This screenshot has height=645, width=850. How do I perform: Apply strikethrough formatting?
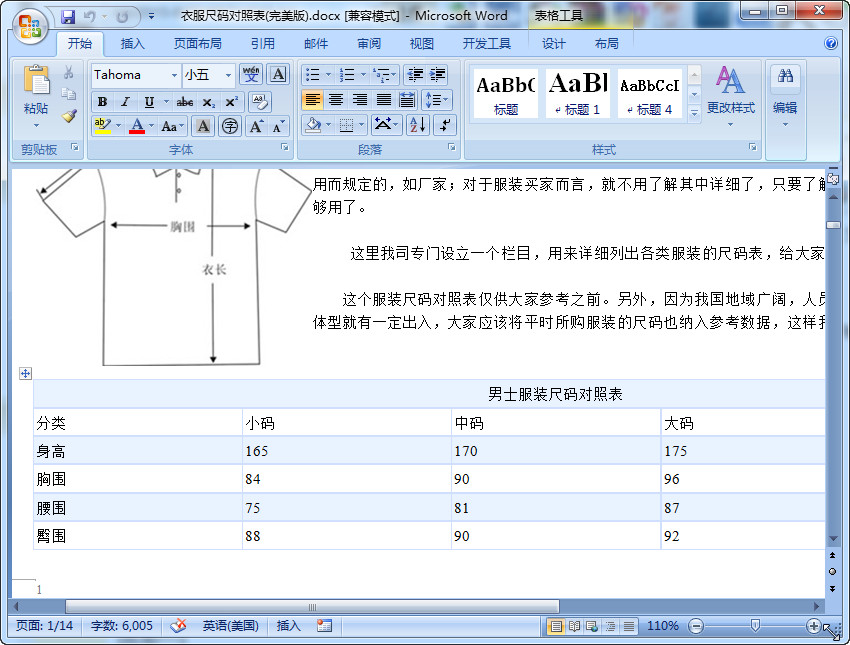(x=185, y=101)
